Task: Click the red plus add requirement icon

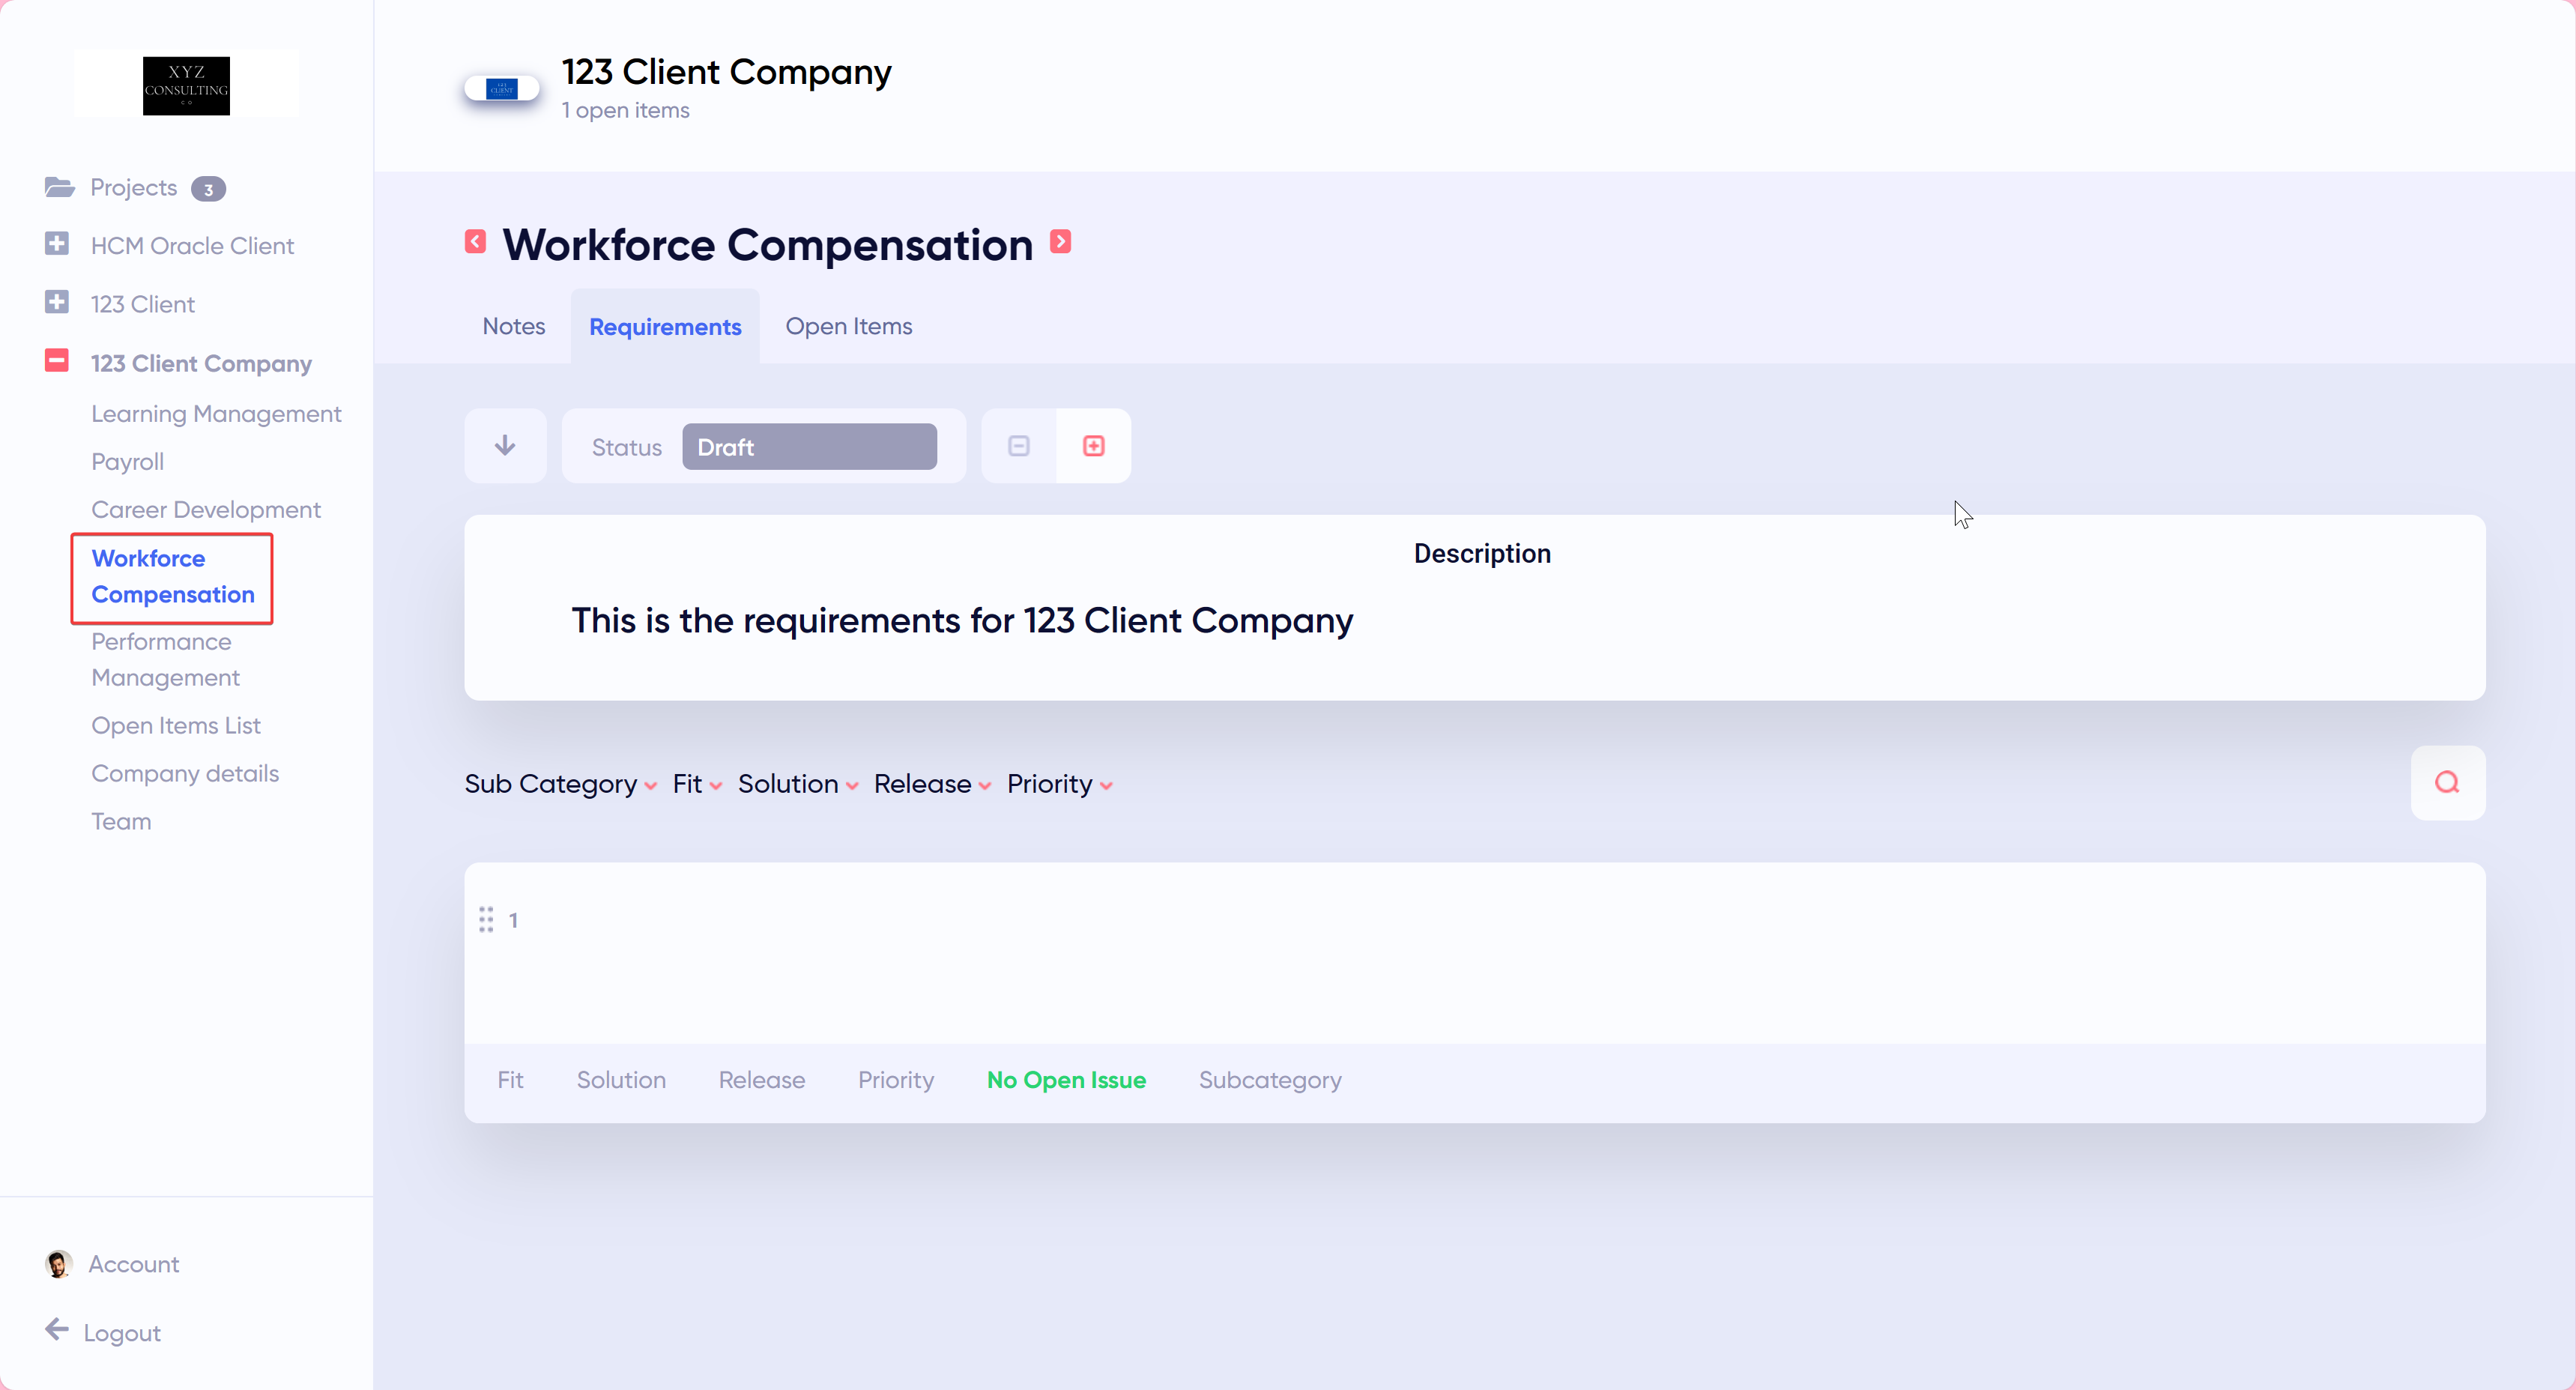Action: click(x=1093, y=446)
